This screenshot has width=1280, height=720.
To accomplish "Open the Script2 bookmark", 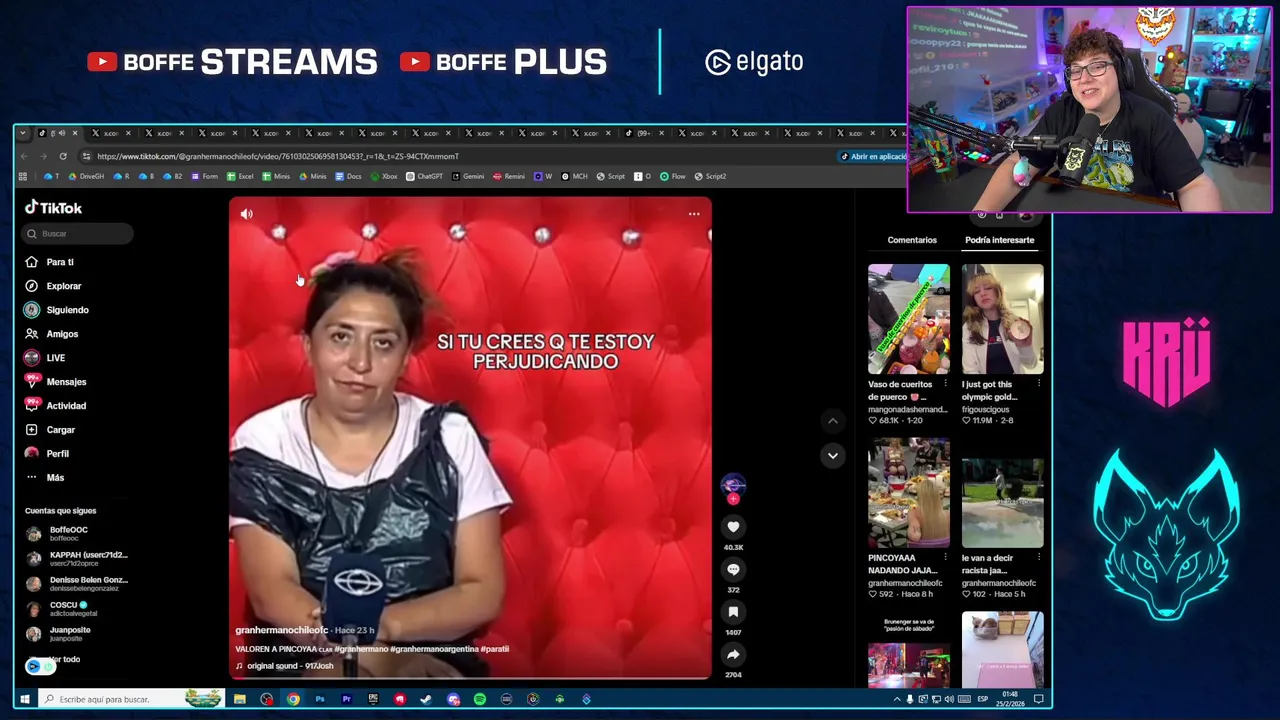I will 710,176.
